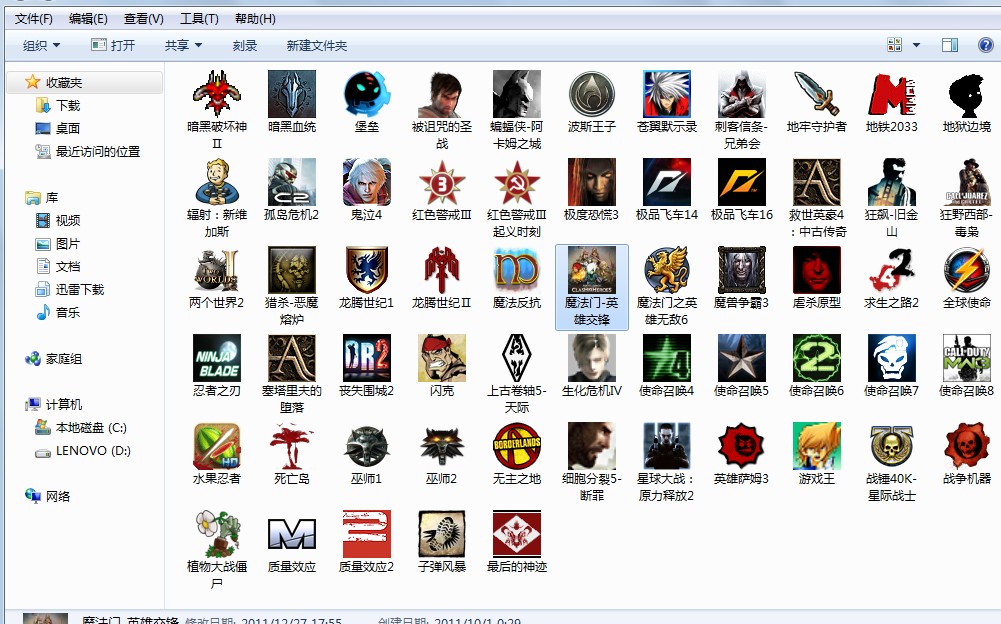Go to 桌面 in the sidebar
Viewport: 1001px width, 624px height.
tap(68, 128)
